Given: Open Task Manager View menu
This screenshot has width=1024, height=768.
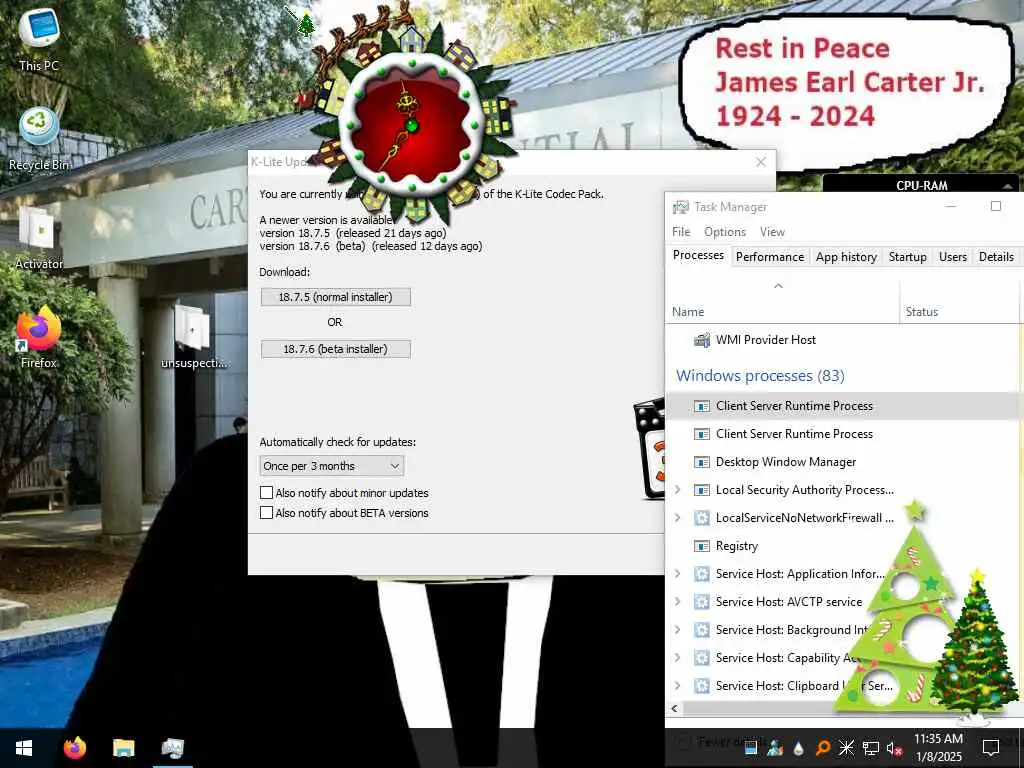Looking at the screenshot, I should click(x=772, y=232).
